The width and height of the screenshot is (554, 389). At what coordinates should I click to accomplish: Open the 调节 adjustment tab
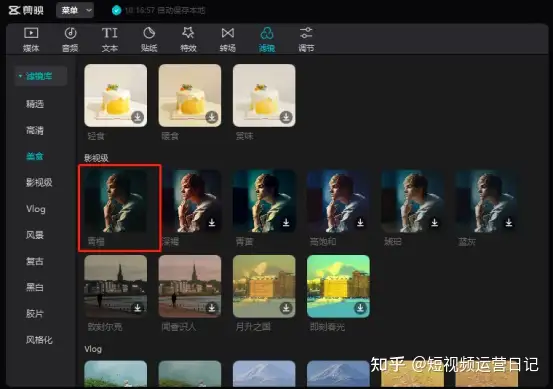pyautogui.click(x=306, y=40)
